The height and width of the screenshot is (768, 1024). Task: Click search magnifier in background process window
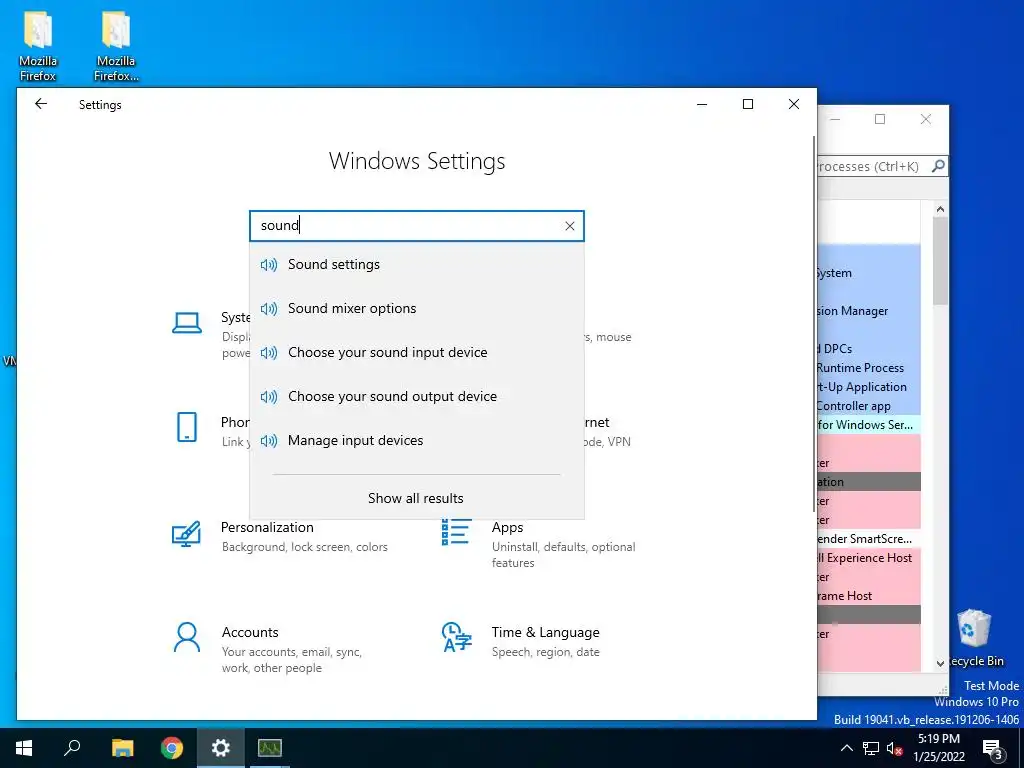click(938, 166)
